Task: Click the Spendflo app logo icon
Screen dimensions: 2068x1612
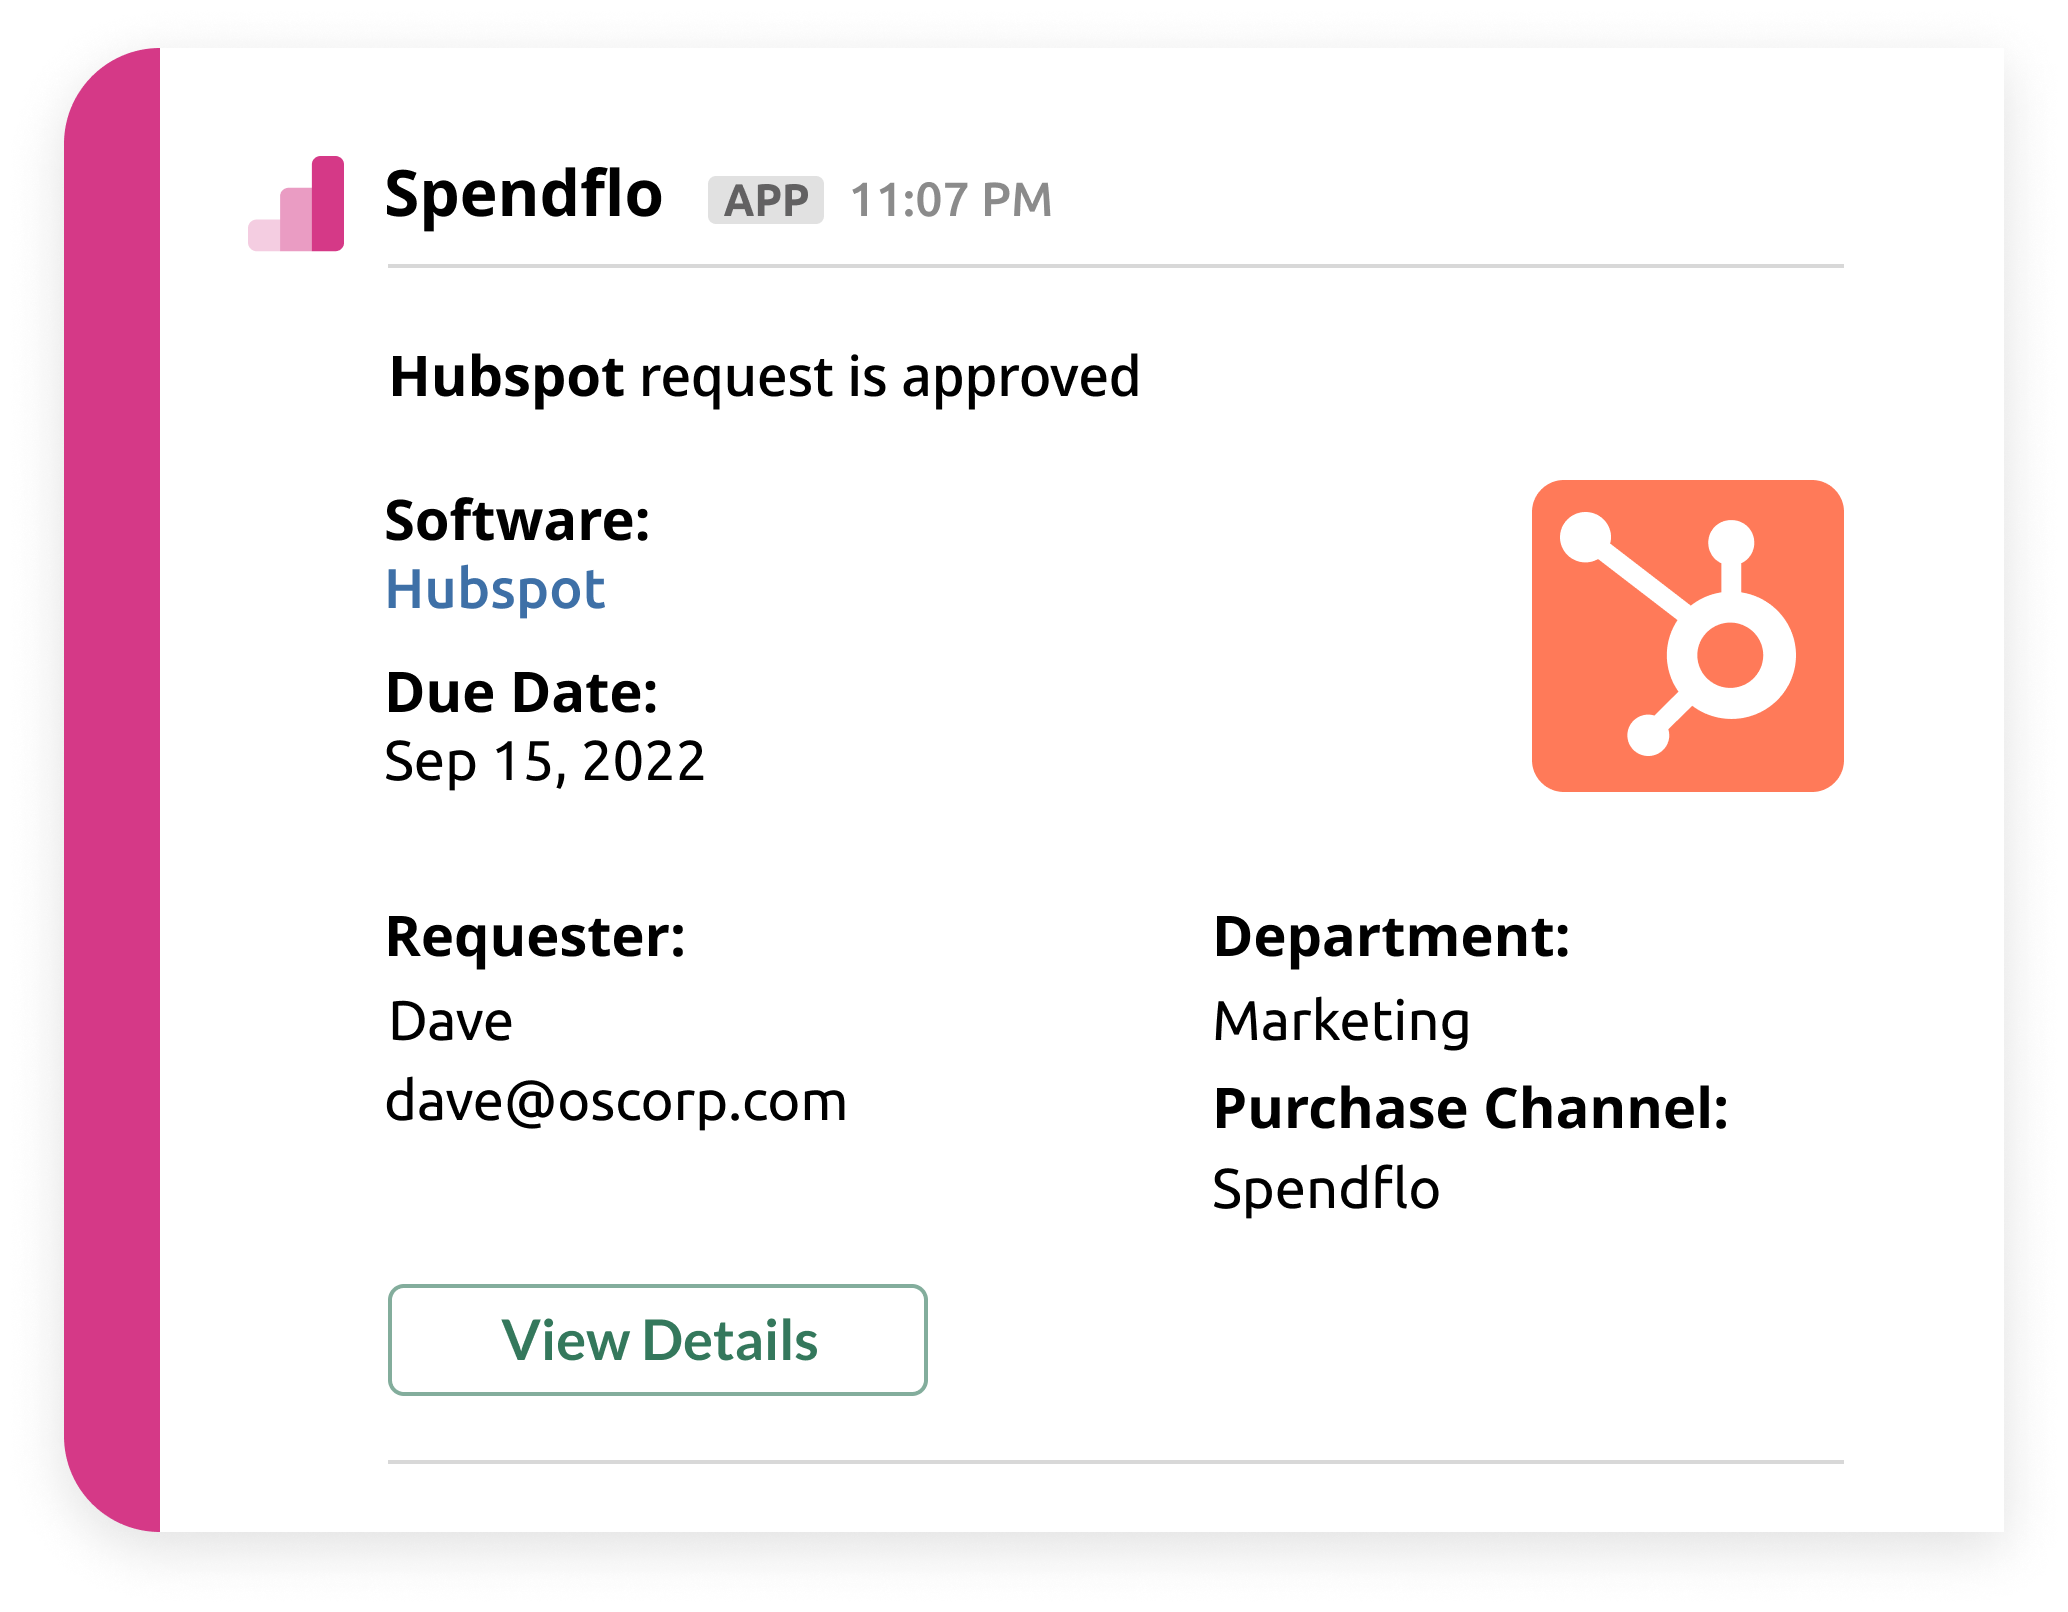Action: point(296,203)
